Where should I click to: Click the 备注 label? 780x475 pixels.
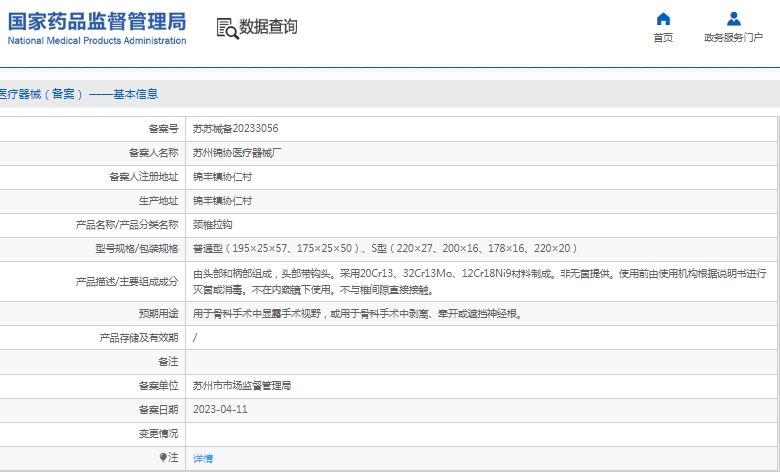(x=168, y=362)
